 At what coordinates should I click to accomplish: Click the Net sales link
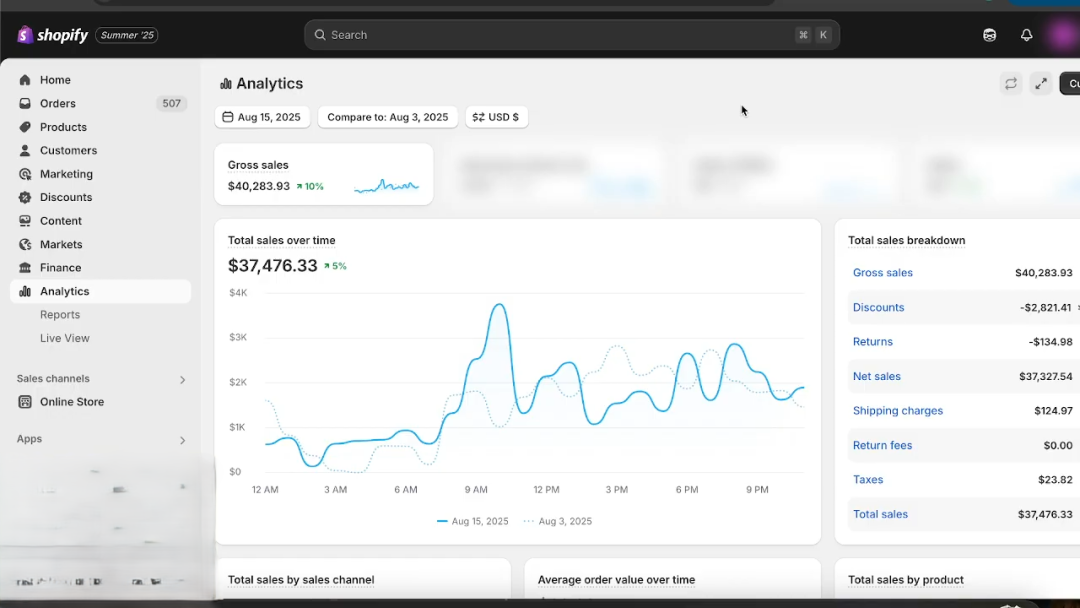coord(876,377)
